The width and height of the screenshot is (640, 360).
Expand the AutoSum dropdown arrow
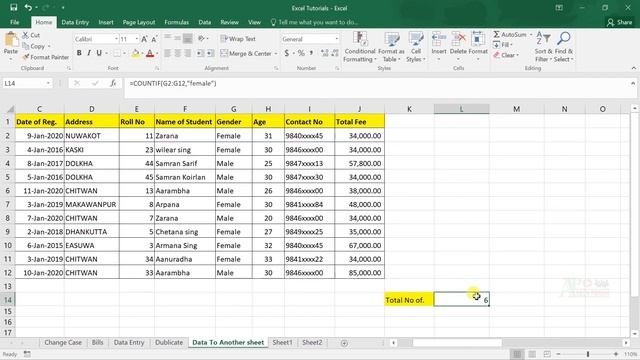[x=531, y=35]
